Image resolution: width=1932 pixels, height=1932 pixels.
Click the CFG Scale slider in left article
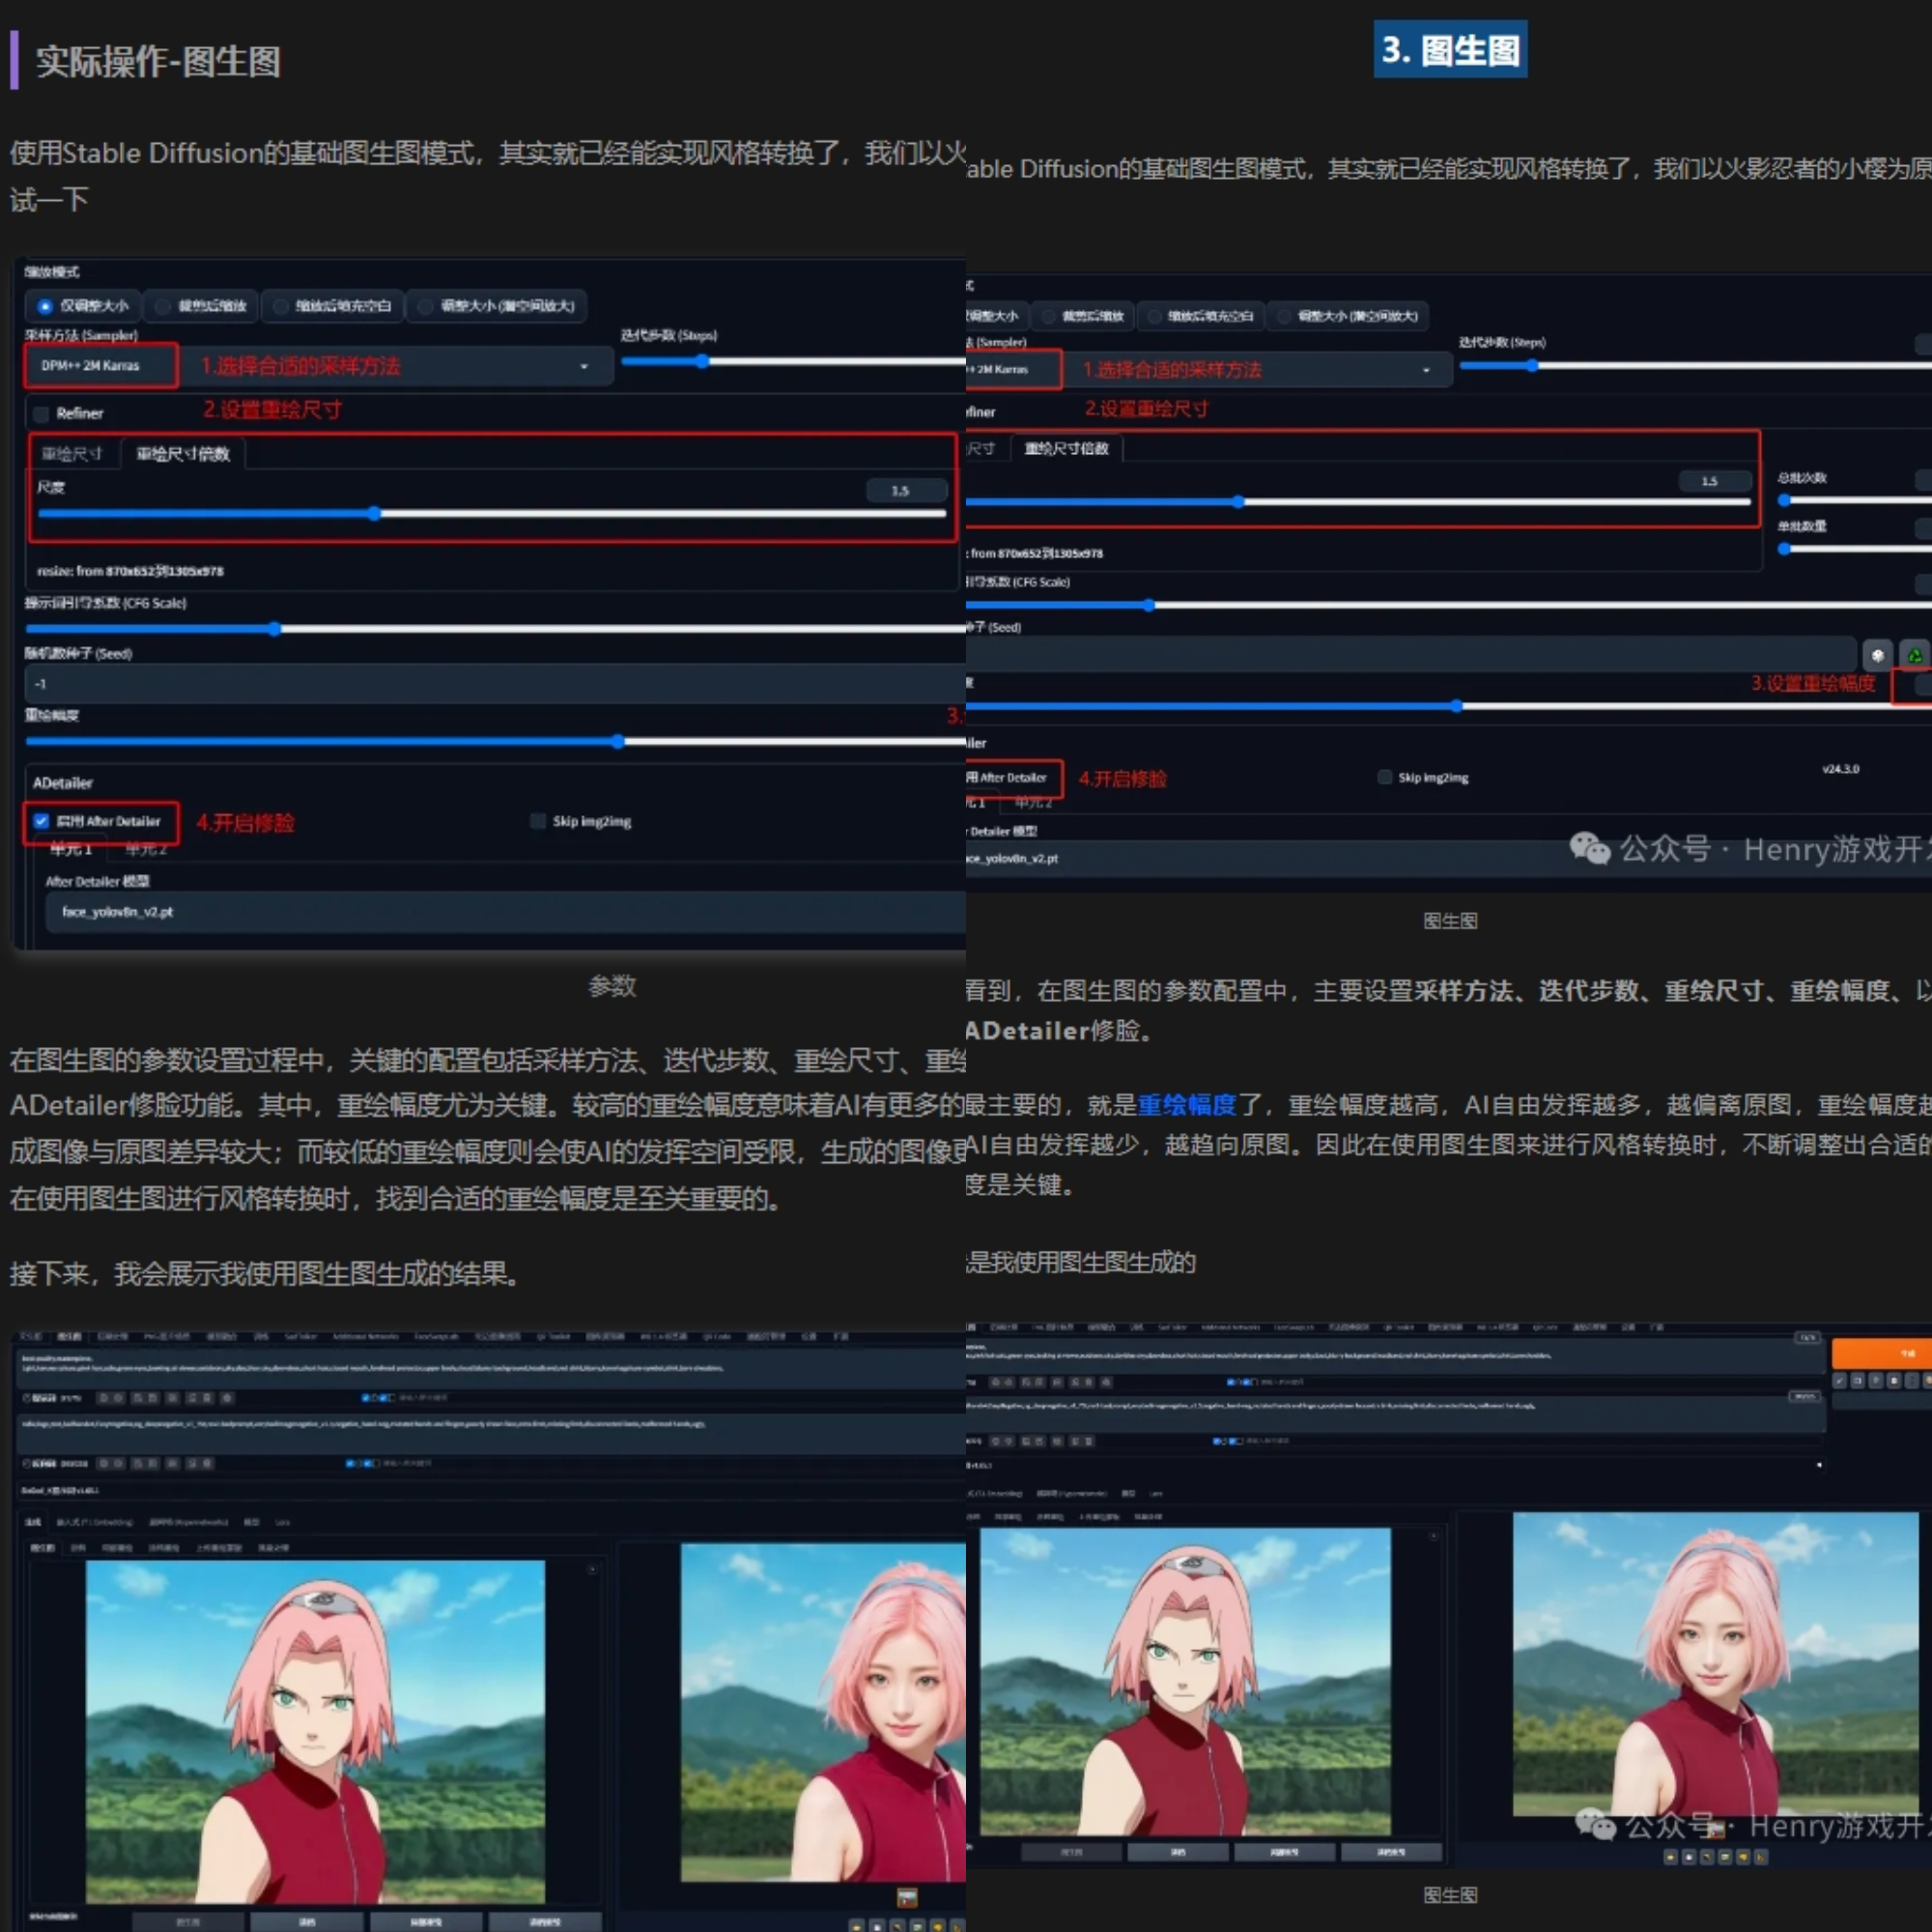pyautogui.click(x=495, y=629)
